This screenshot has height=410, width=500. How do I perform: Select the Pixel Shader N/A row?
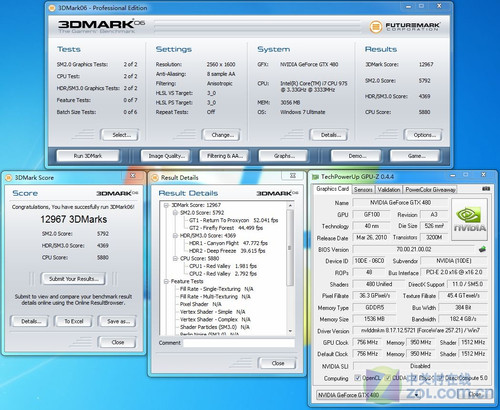tap(200, 304)
